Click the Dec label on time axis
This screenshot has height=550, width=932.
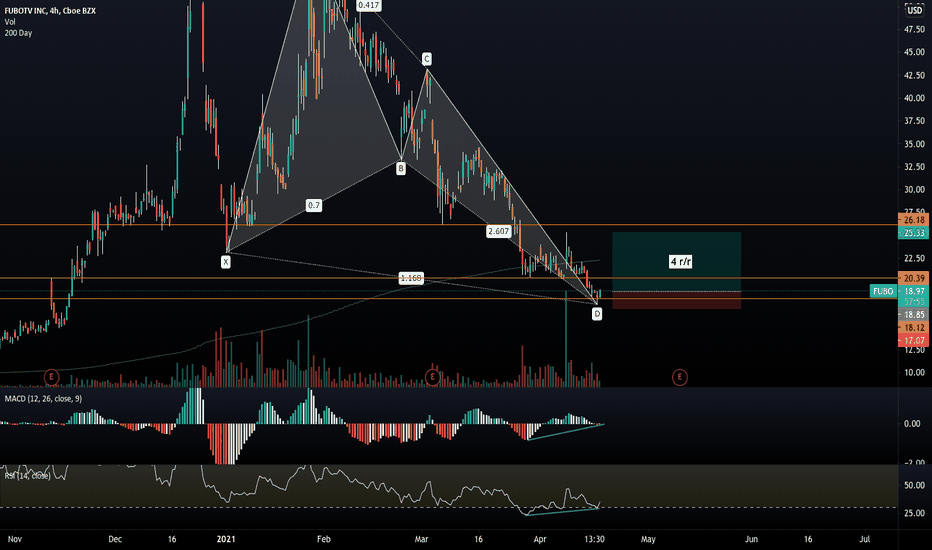115,539
